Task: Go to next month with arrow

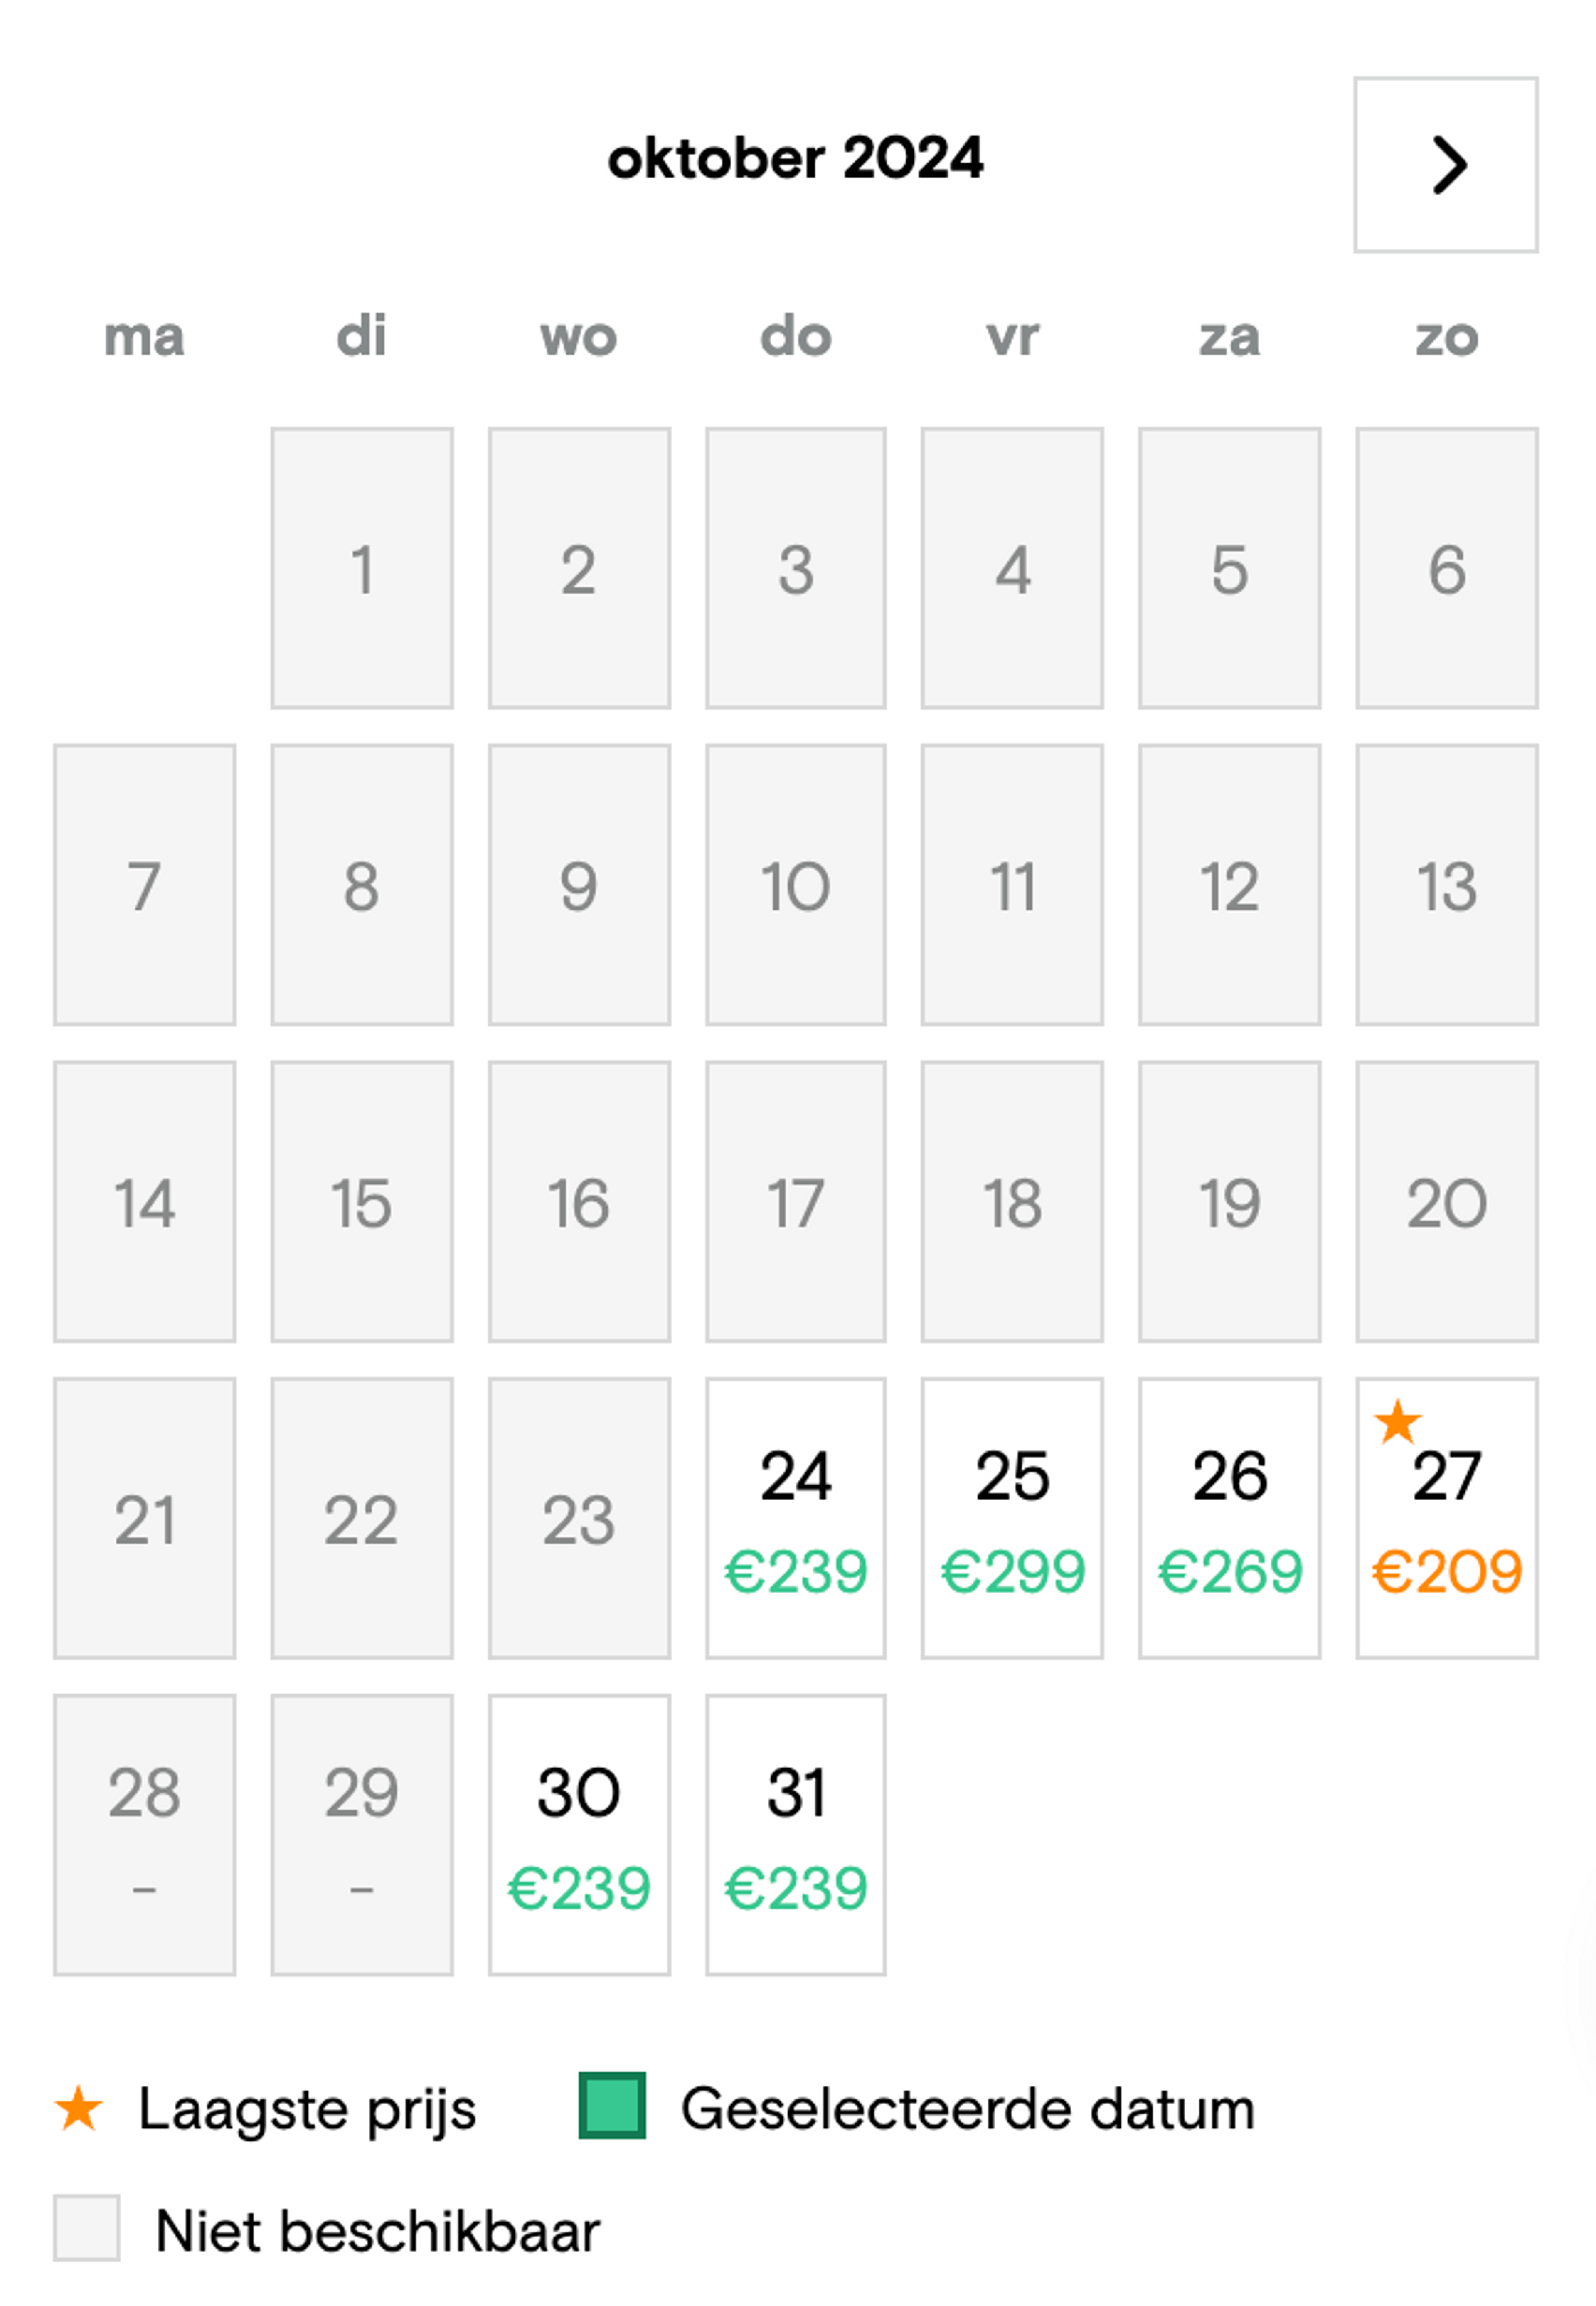Action: (1445, 165)
